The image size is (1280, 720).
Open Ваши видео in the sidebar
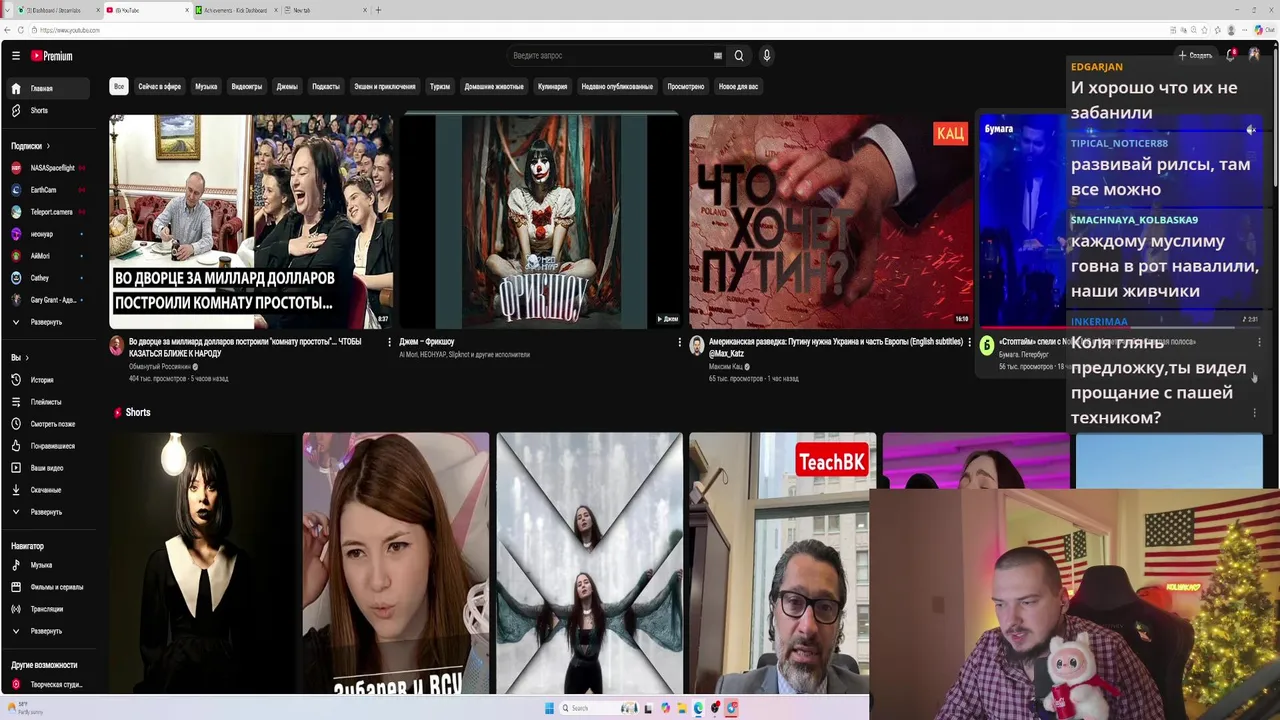(46, 468)
